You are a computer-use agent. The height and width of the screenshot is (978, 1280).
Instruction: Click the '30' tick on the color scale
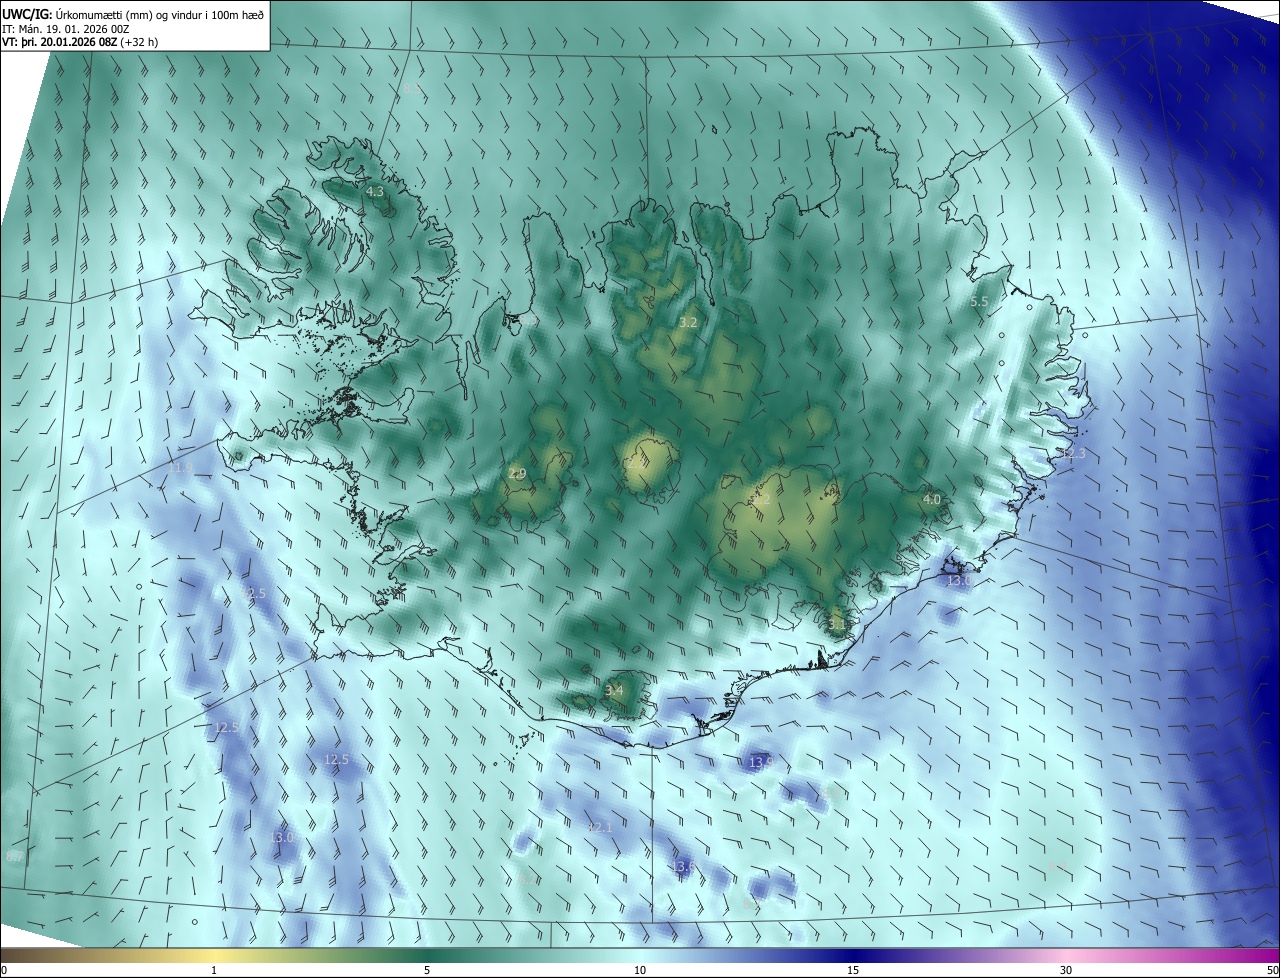[1066, 970]
